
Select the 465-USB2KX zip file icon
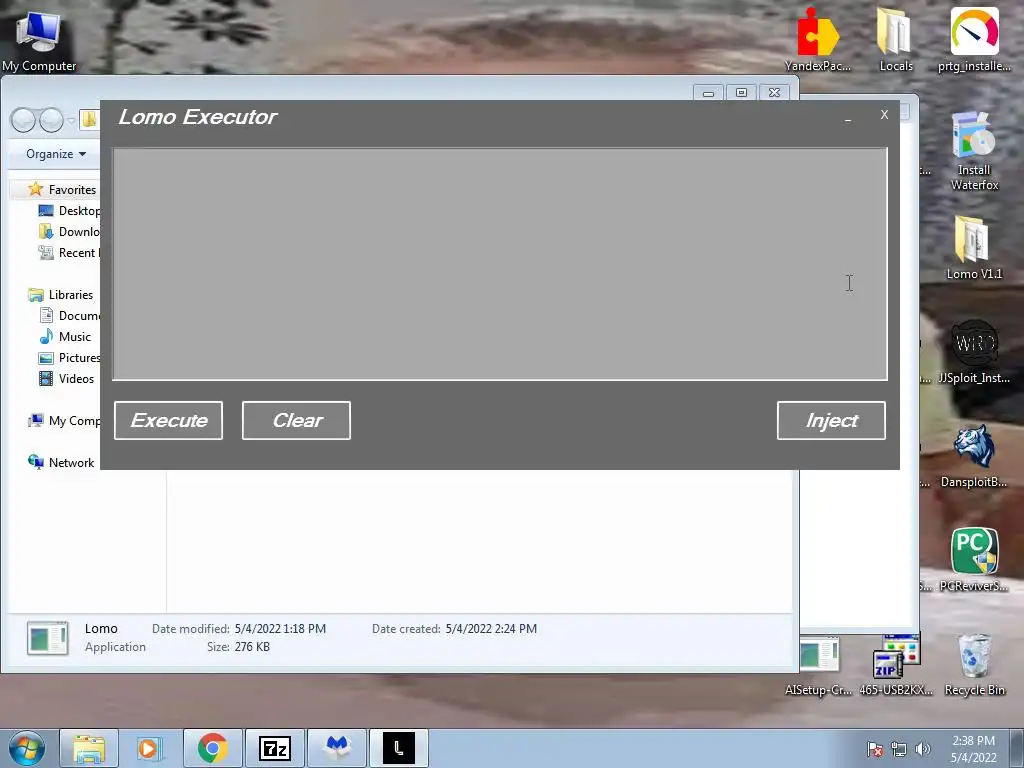pos(895,665)
